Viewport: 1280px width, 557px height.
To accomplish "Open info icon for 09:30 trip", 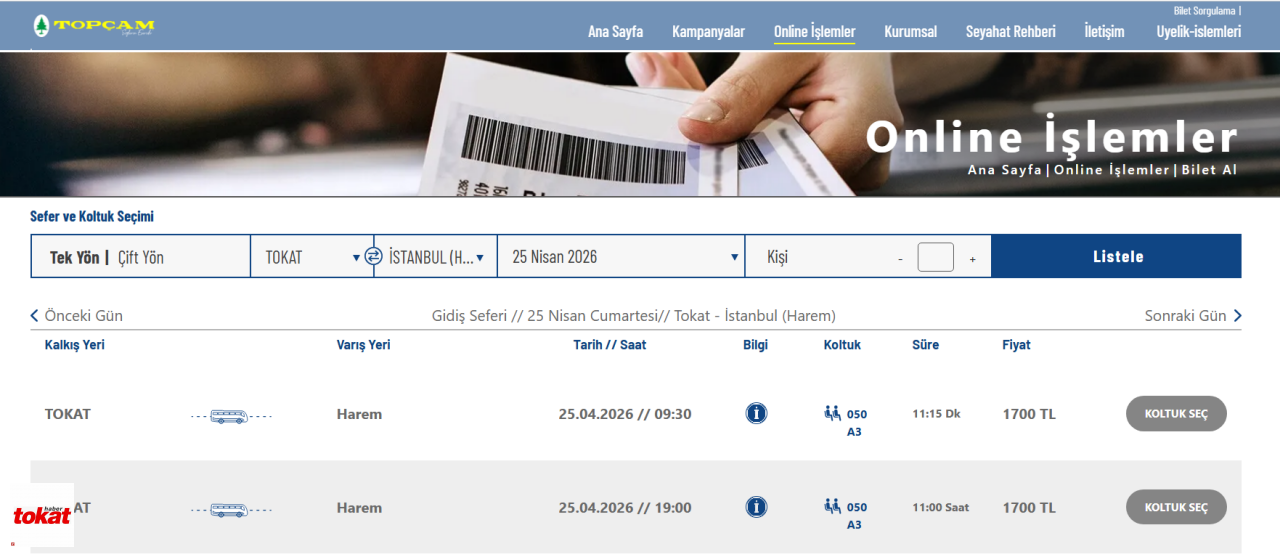I will pyautogui.click(x=756, y=413).
